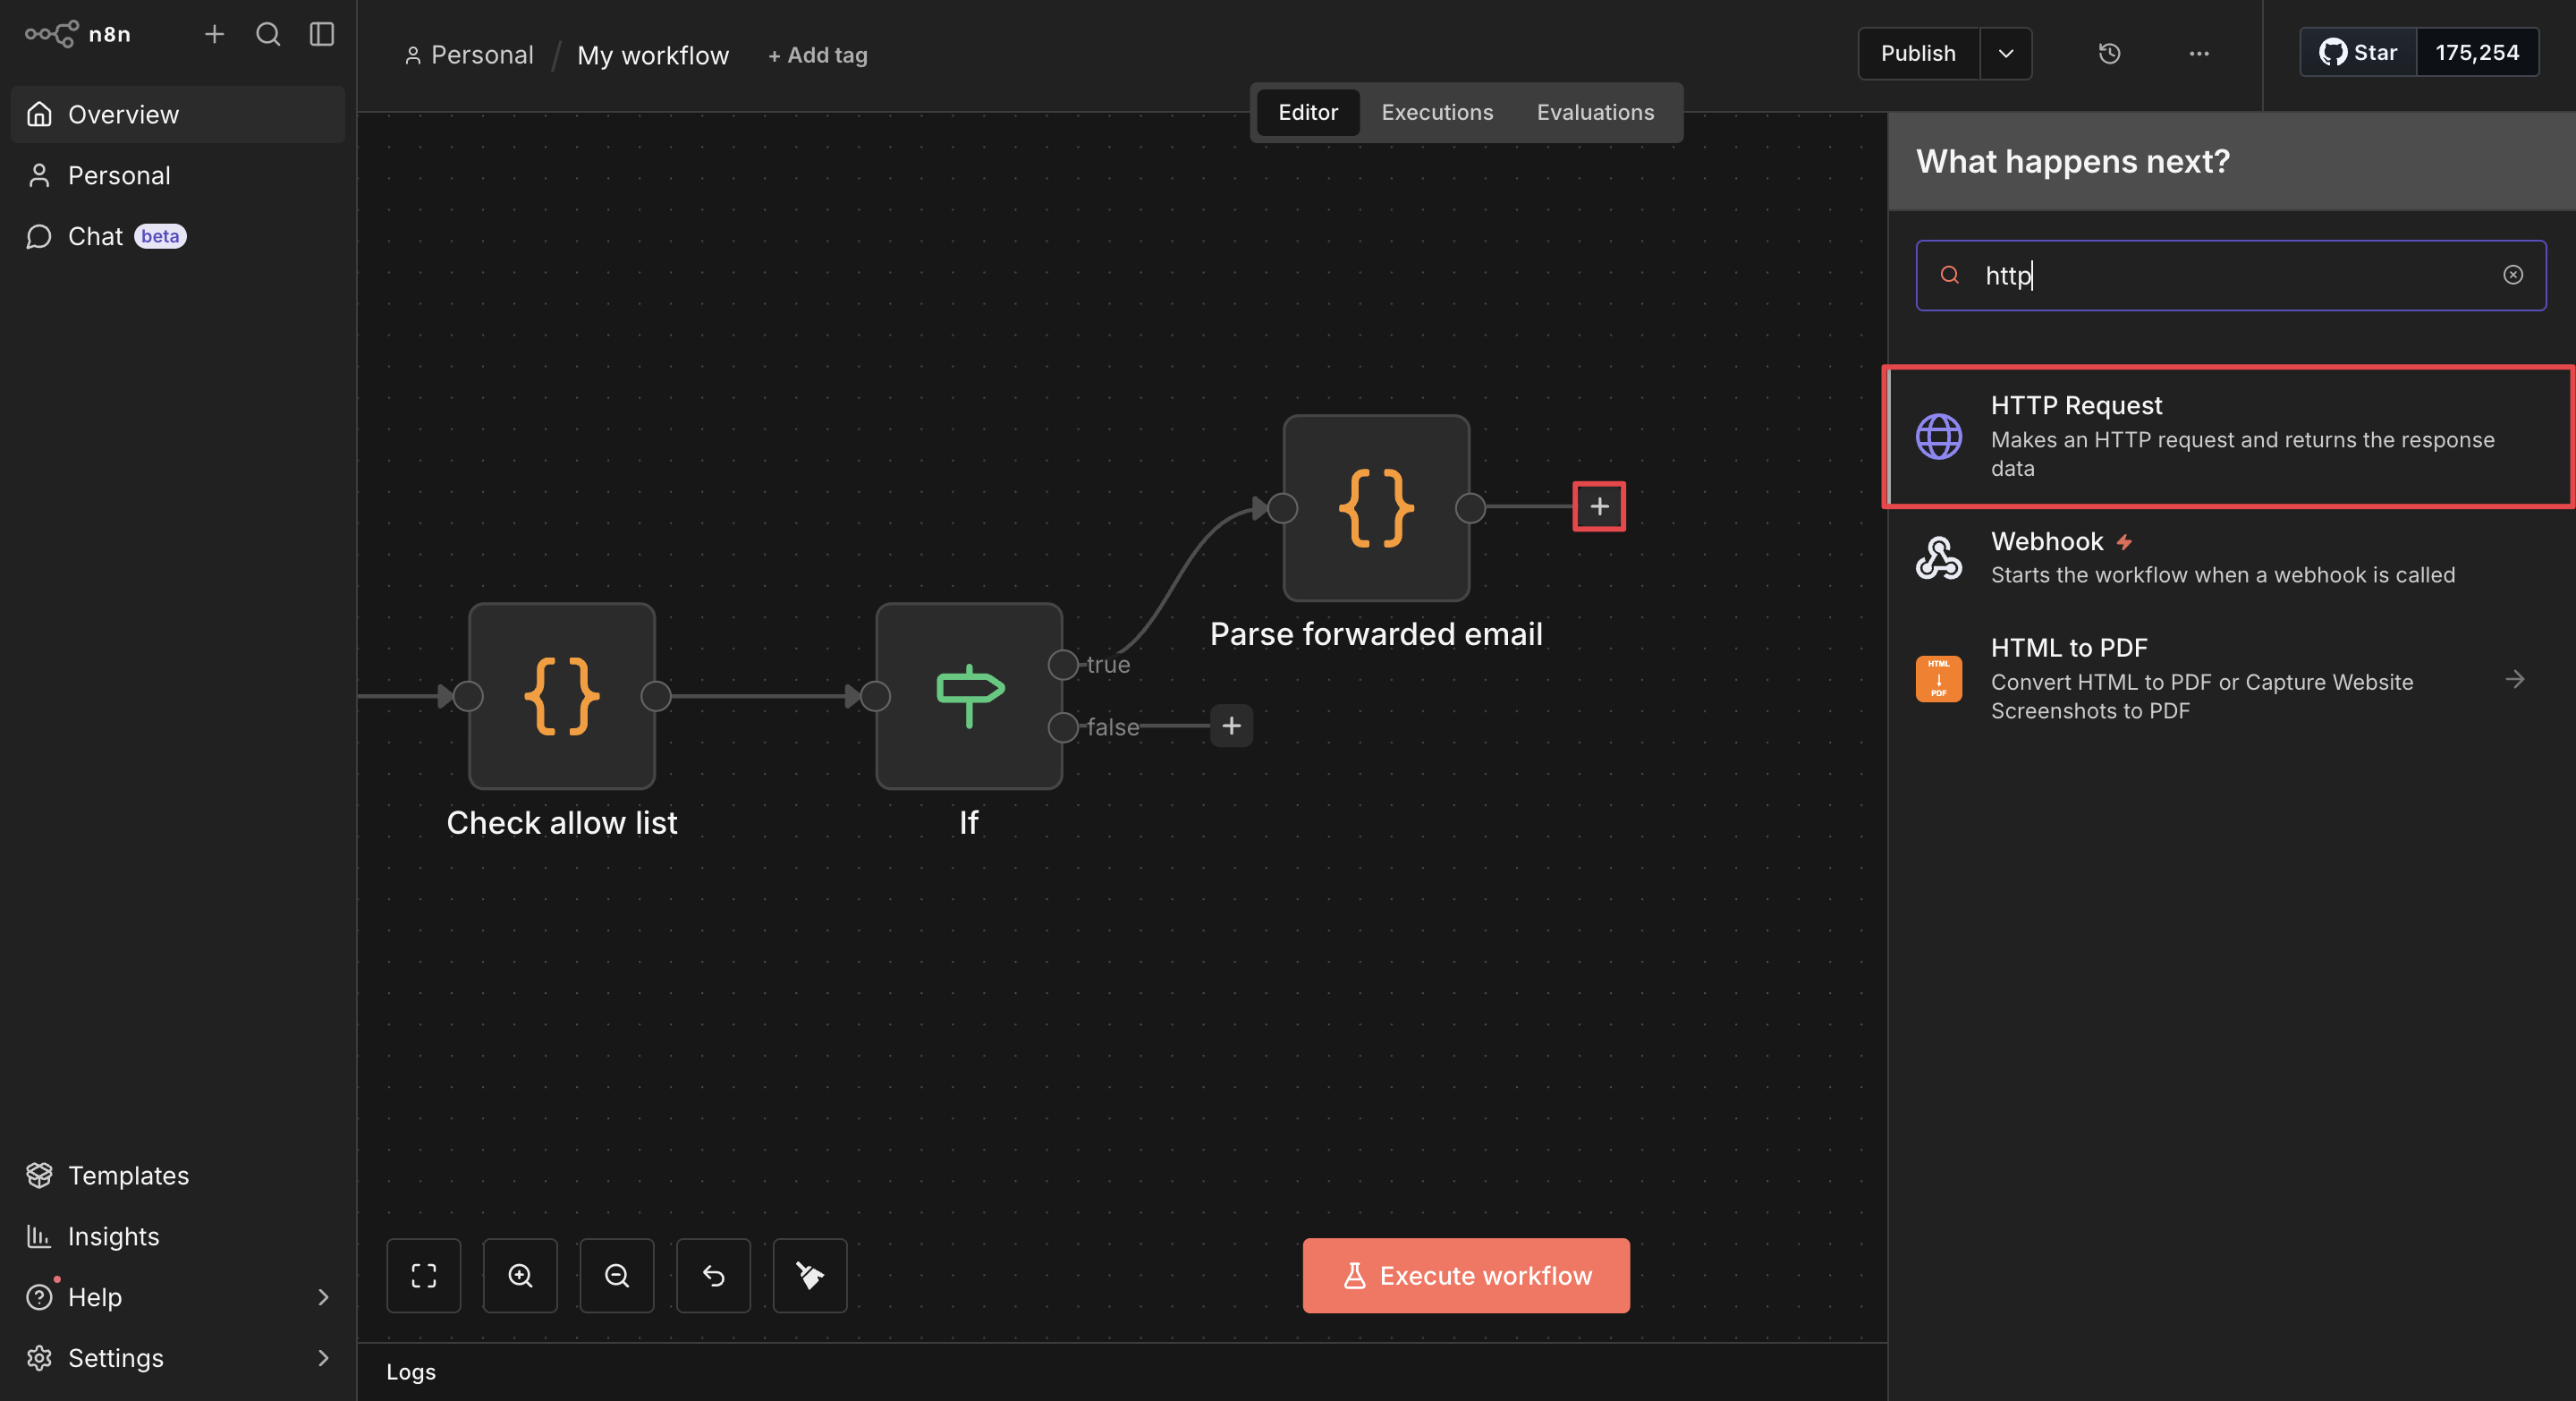
Task: Click the zoom to fit canvas icon
Action: [x=423, y=1275]
